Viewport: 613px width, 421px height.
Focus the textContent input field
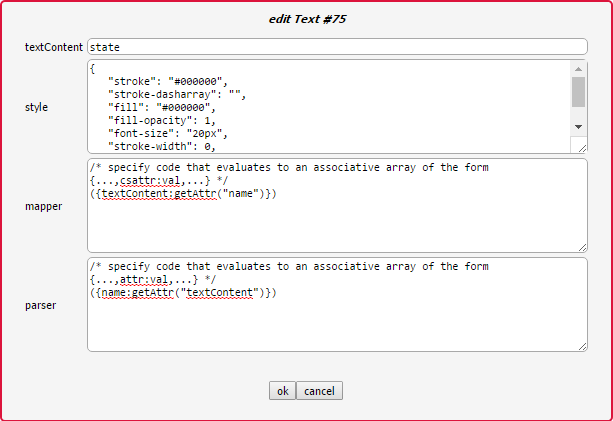[x=336, y=47]
